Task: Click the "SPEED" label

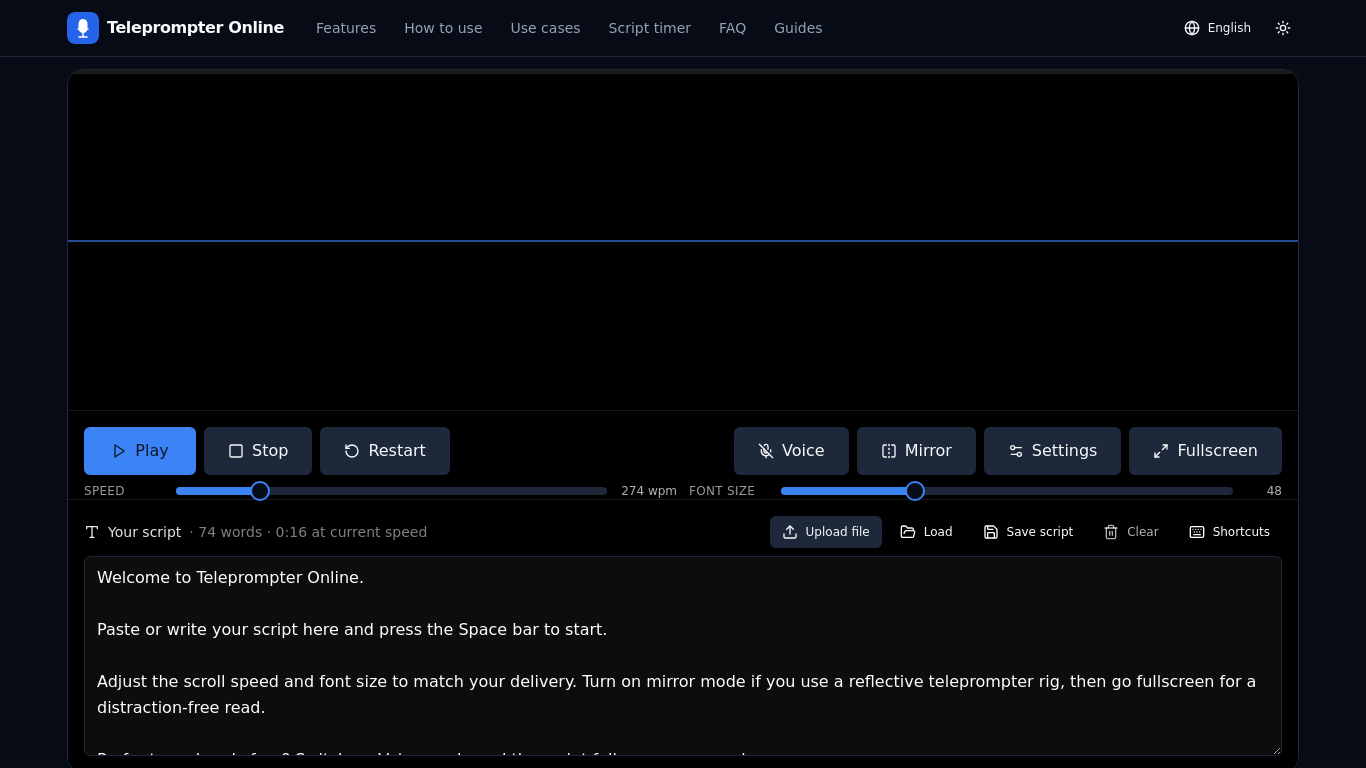Action: (104, 491)
